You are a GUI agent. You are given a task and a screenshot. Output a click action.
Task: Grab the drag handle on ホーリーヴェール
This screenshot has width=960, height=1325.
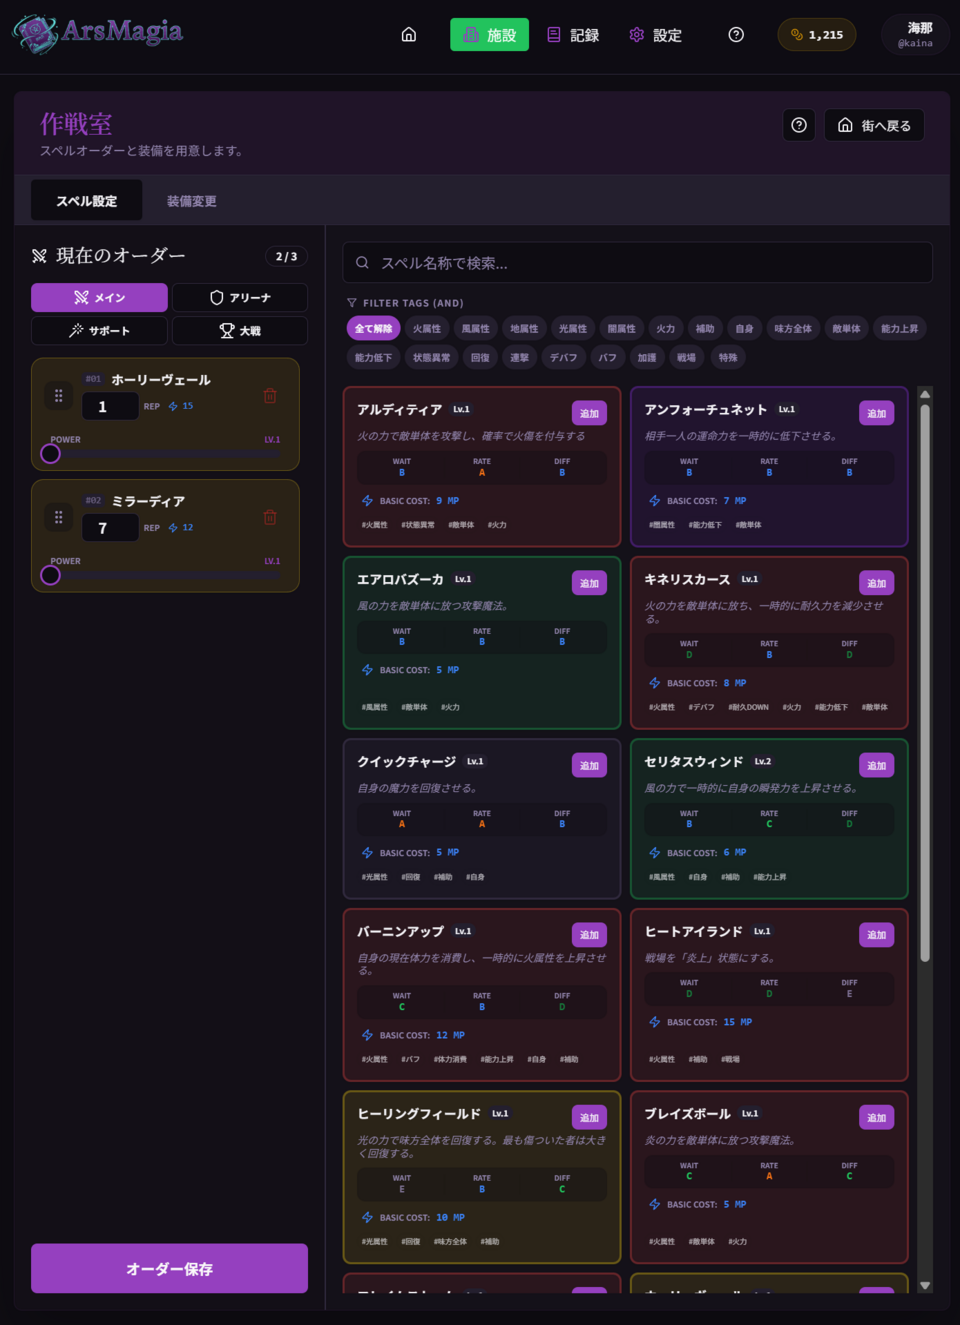(x=59, y=396)
